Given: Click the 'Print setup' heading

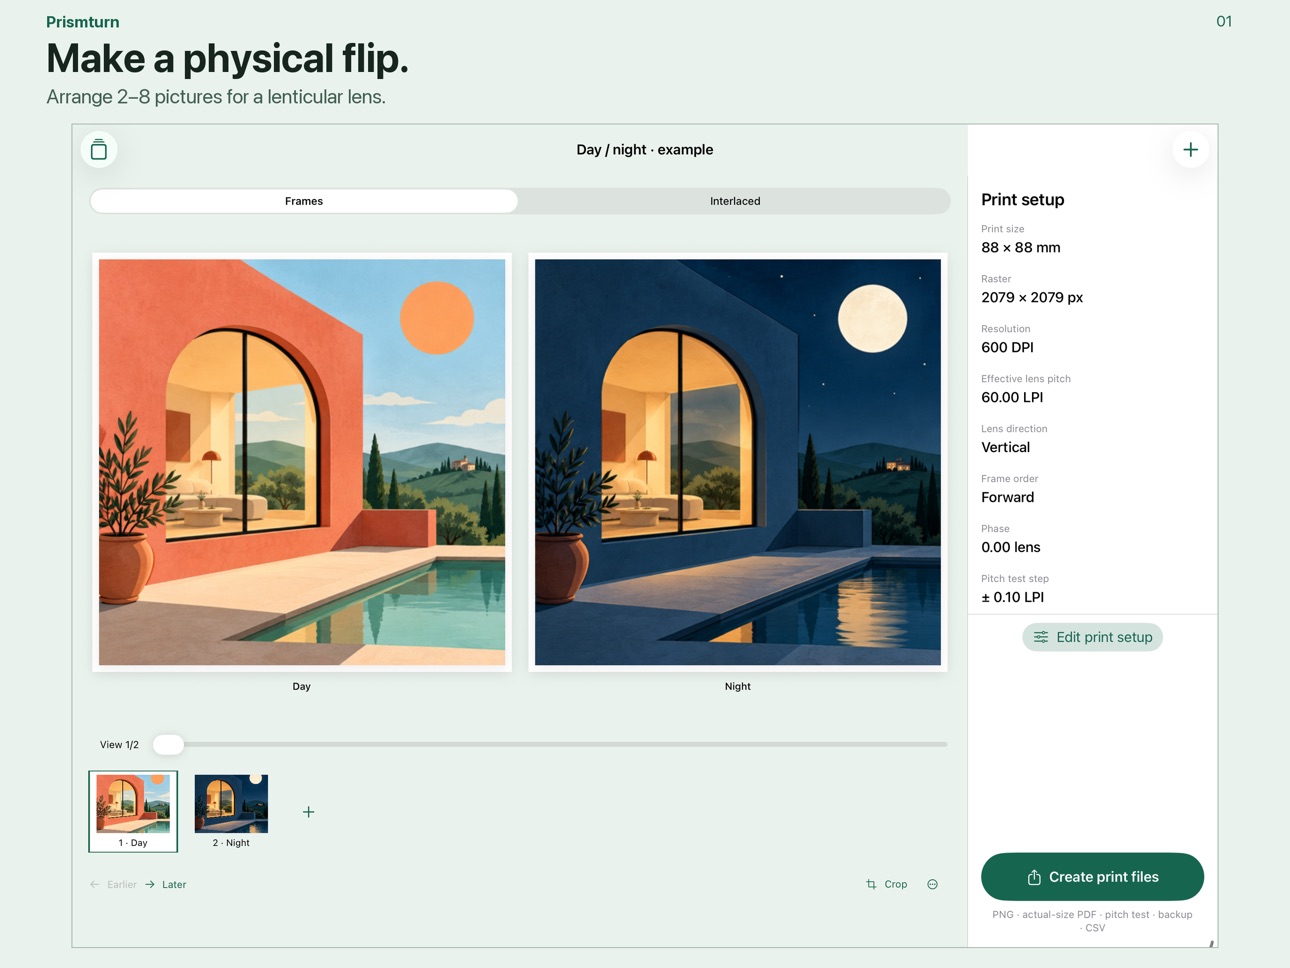Looking at the screenshot, I should (x=1023, y=200).
